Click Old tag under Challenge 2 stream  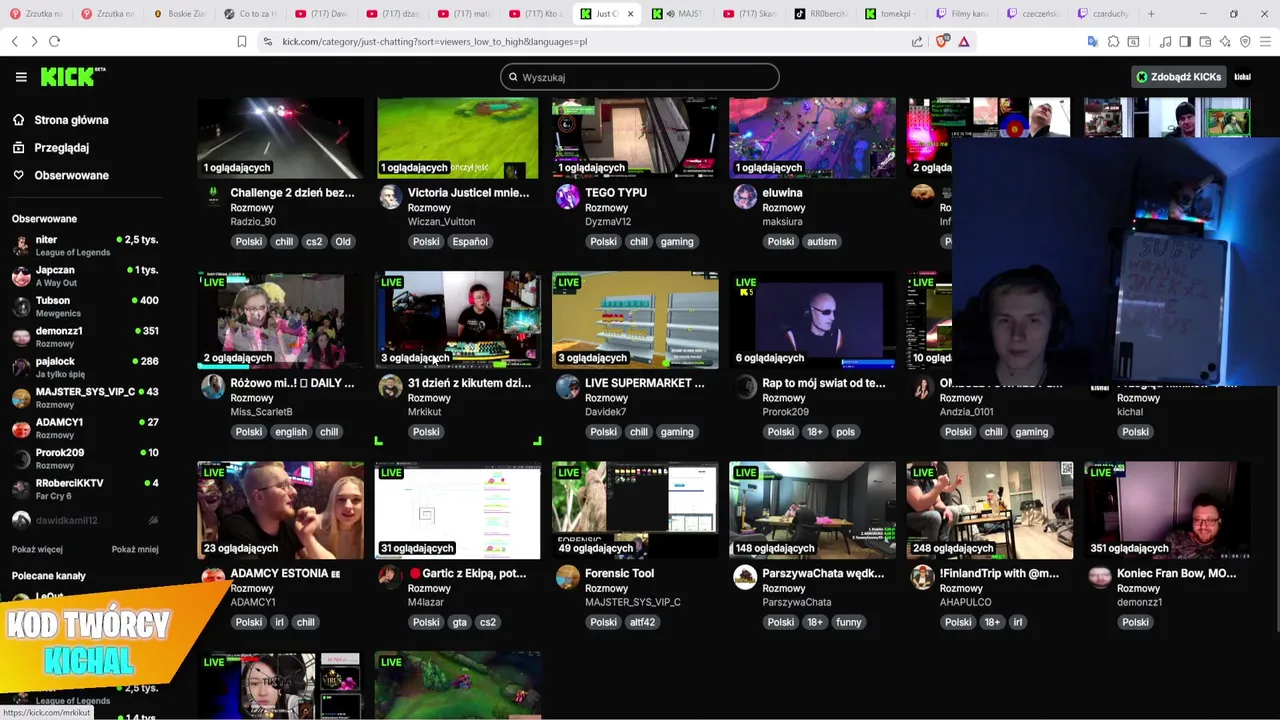click(x=343, y=241)
